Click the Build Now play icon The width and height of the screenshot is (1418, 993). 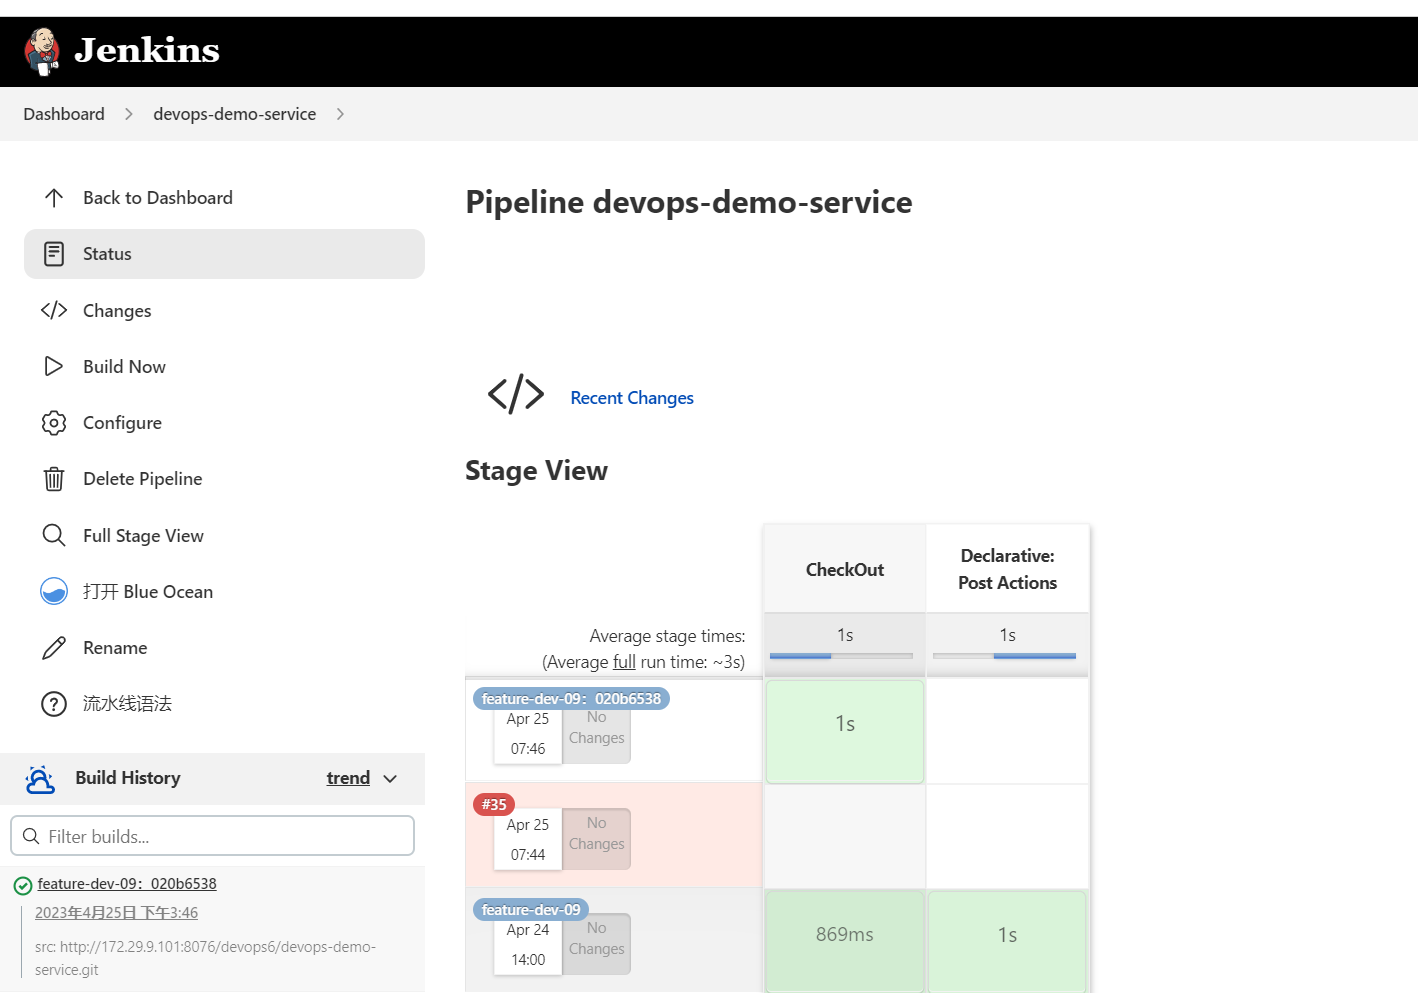[54, 366]
